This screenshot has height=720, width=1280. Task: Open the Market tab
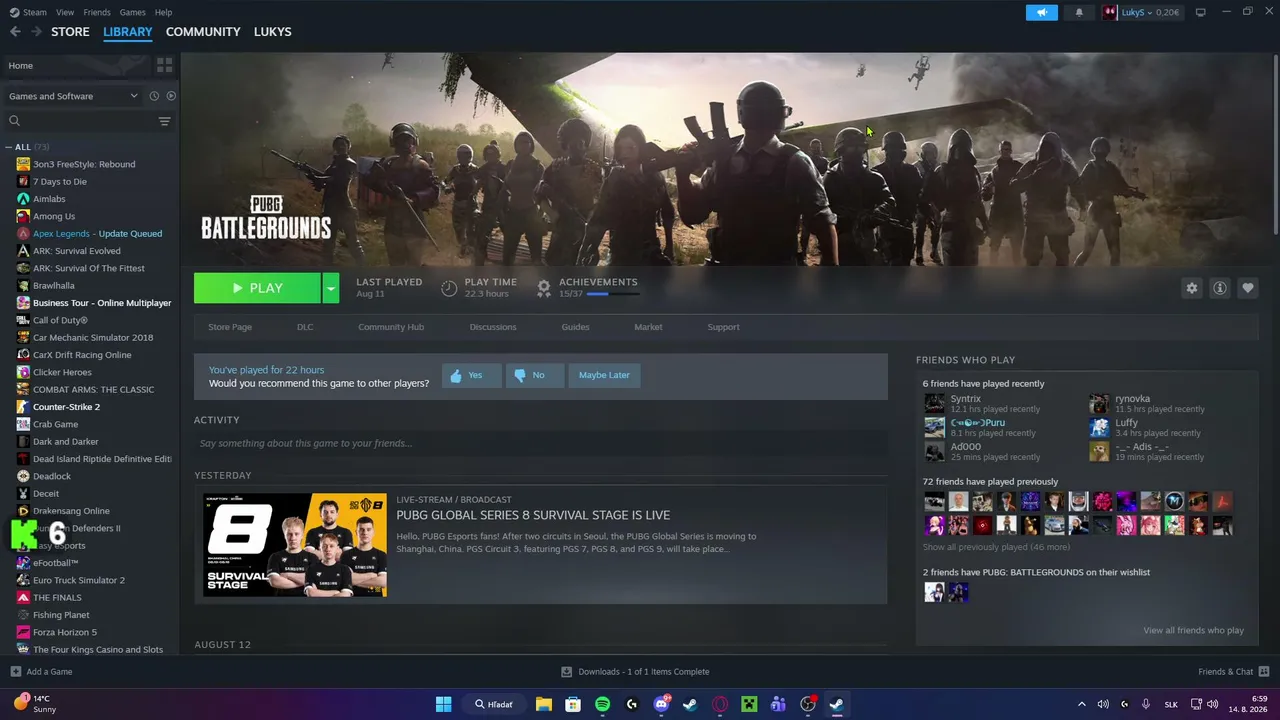648,327
